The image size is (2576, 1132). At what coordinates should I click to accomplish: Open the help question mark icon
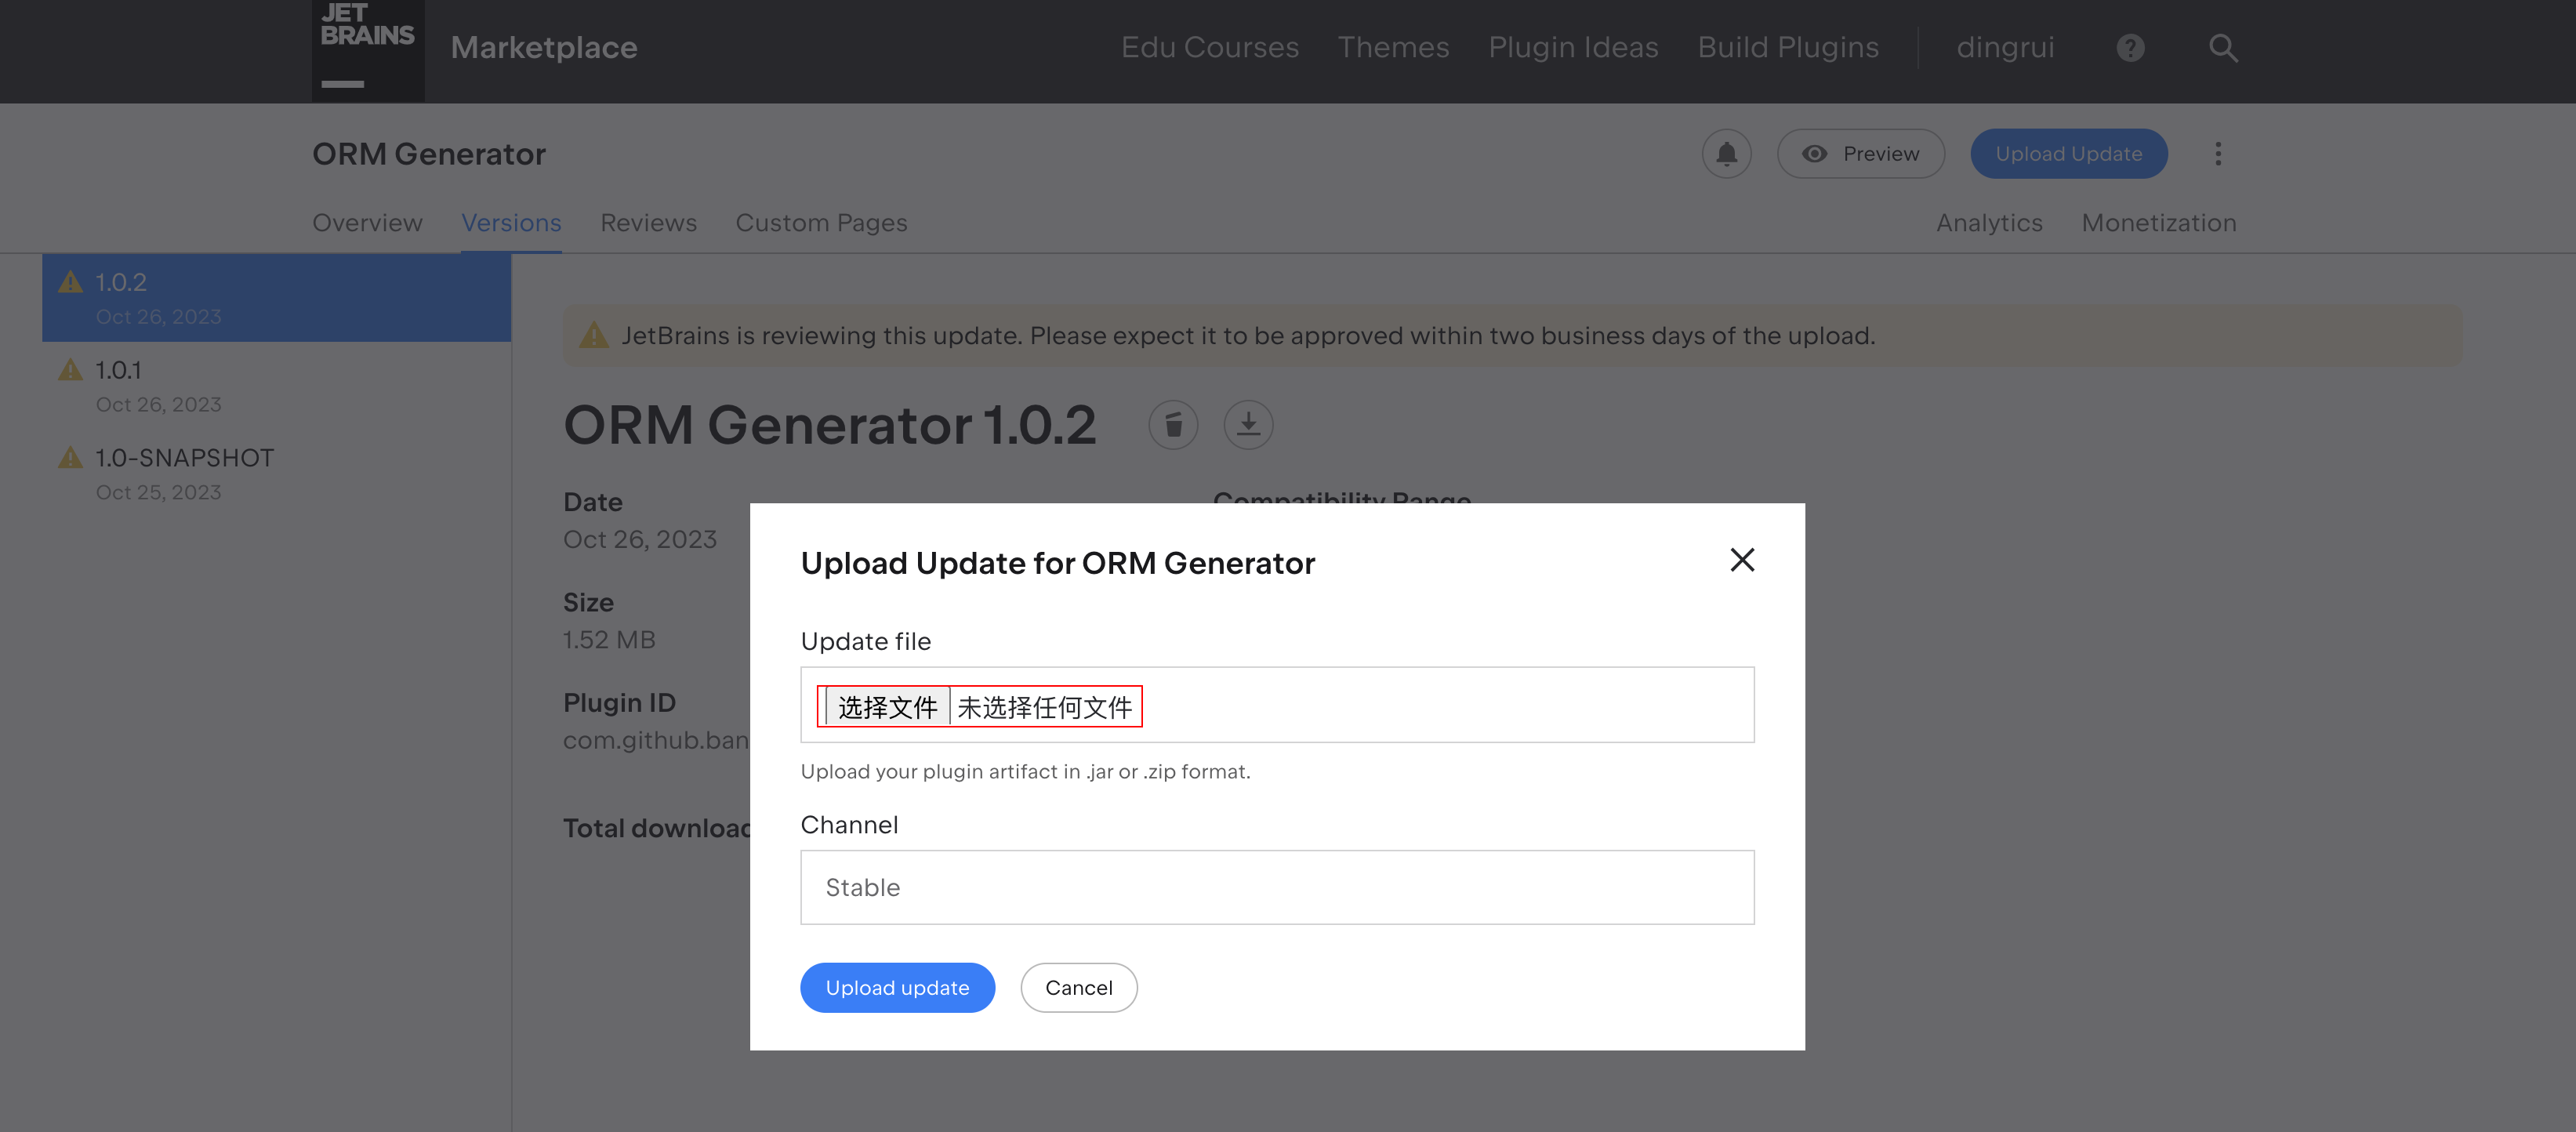point(2130,48)
